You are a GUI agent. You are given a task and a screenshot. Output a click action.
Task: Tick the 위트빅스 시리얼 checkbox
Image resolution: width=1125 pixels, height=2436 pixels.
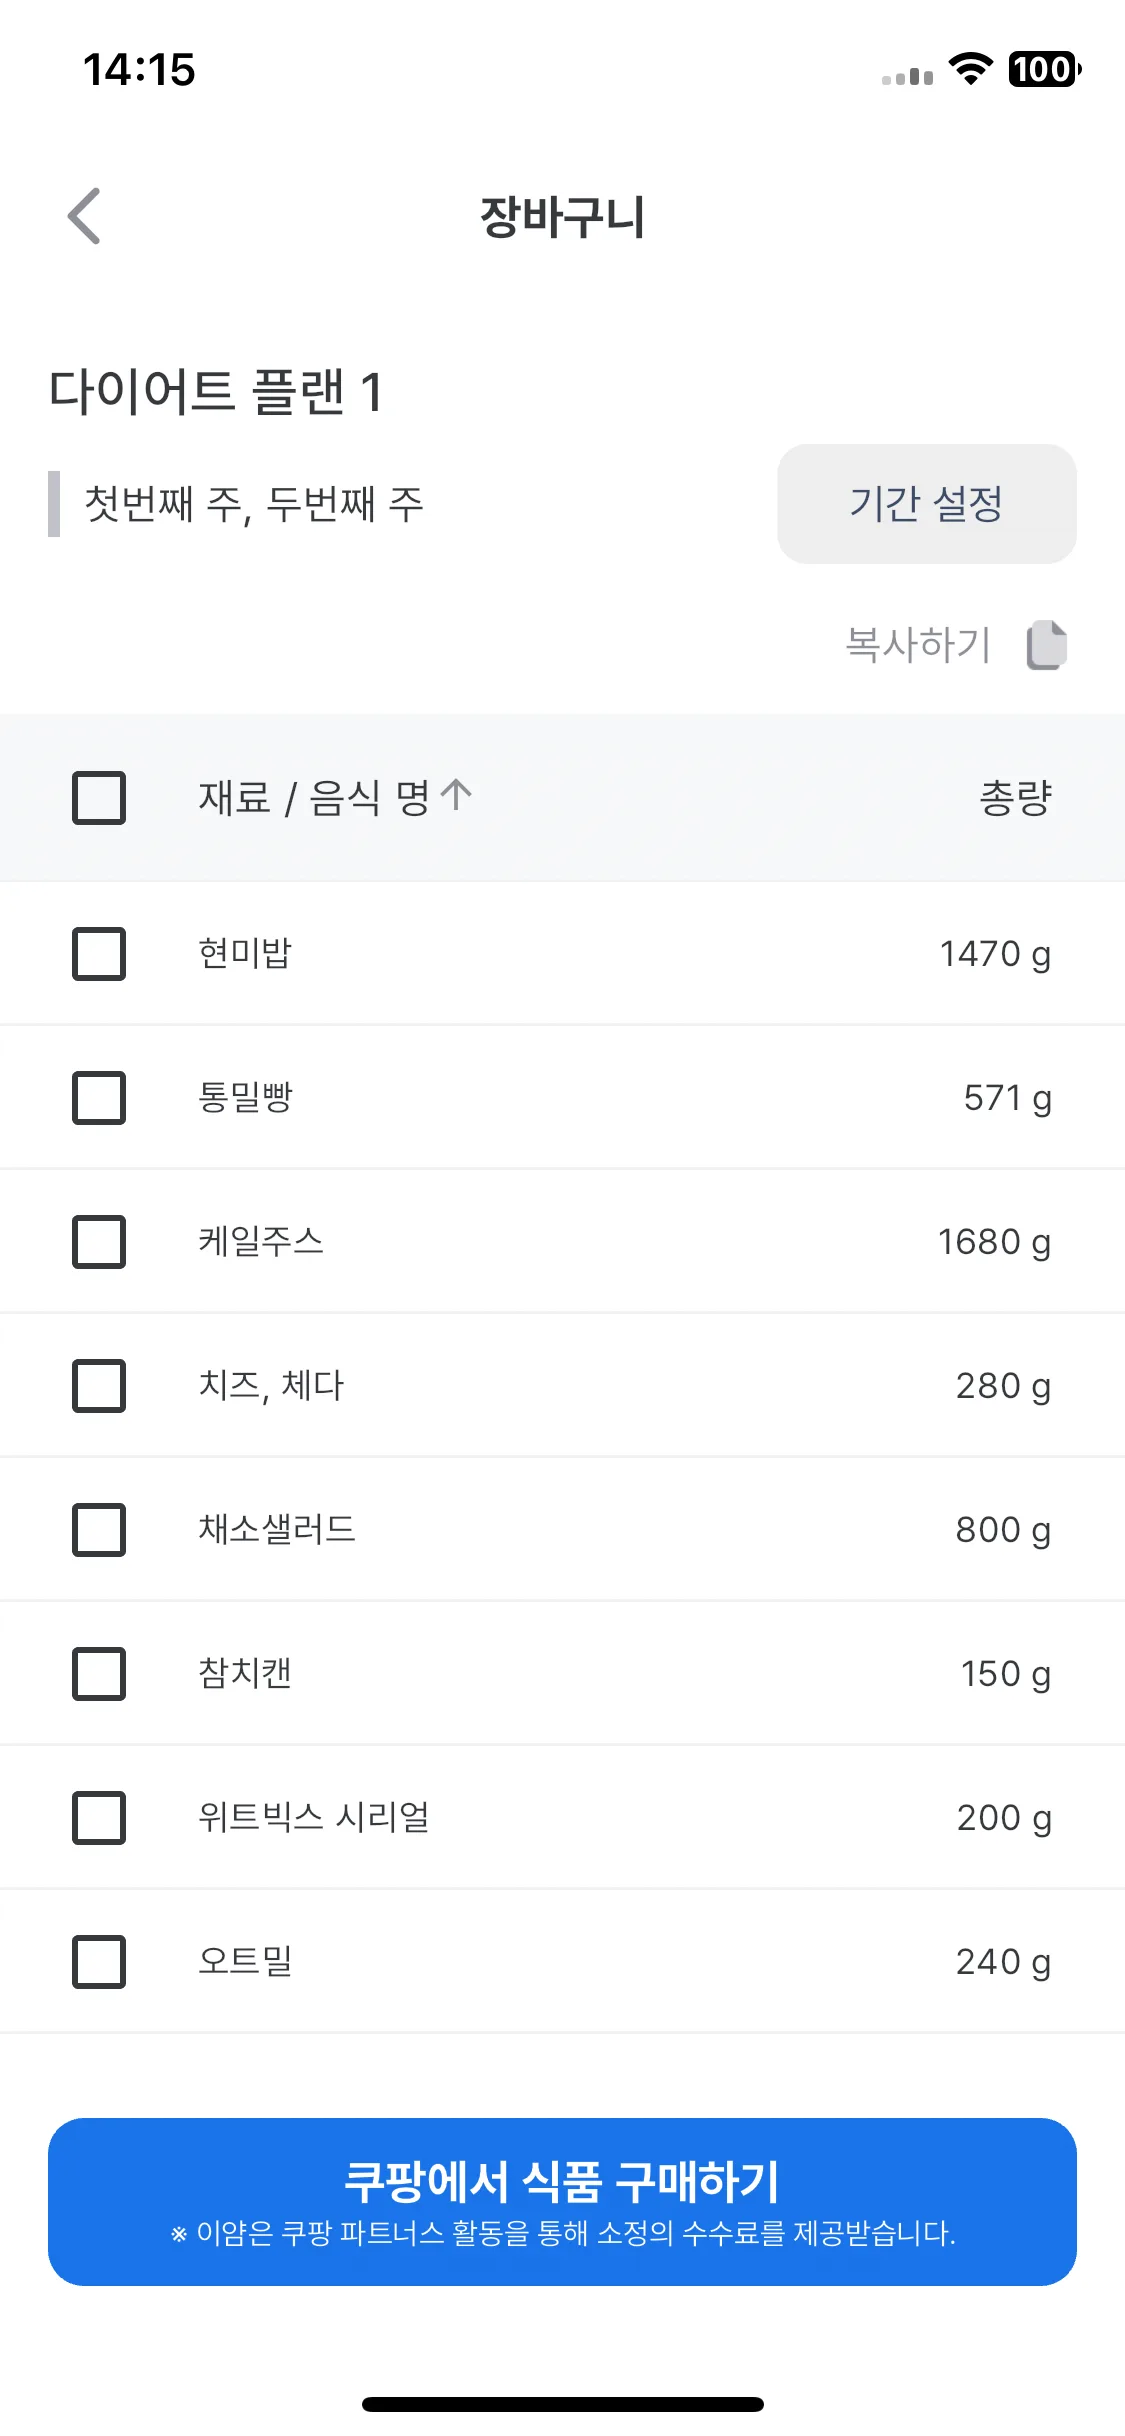[x=99, y=1818]
